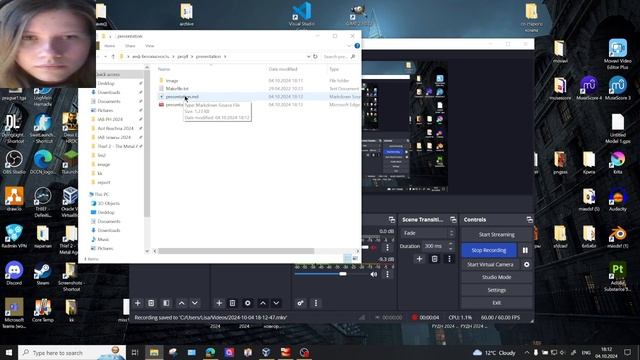Open Explorer help question mark icon
The image size is (640, 360).
(357, 46)
